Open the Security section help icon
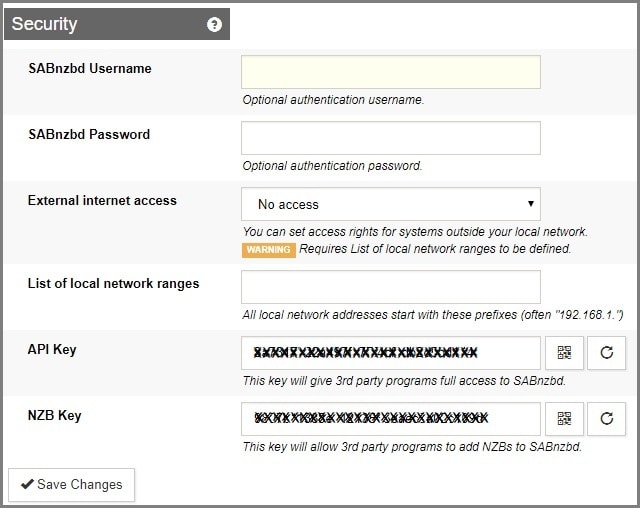The height and width of the screenshot is (508, 640). pos(214,24)
